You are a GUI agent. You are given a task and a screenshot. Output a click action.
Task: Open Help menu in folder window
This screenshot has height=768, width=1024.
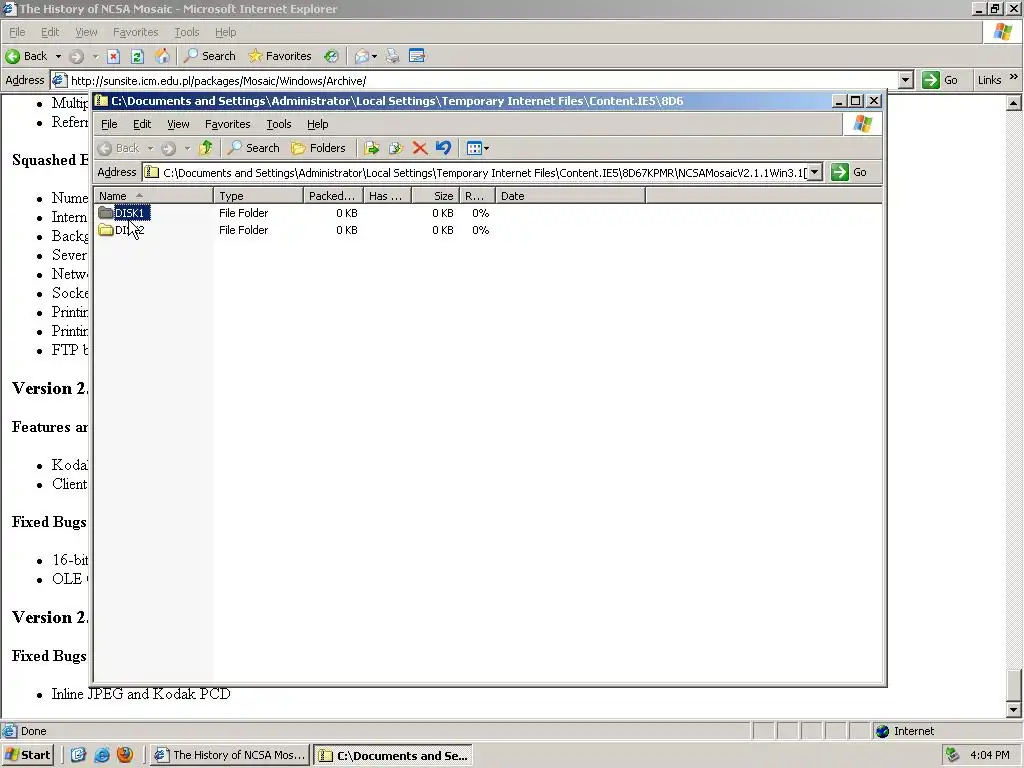(317, 124)
